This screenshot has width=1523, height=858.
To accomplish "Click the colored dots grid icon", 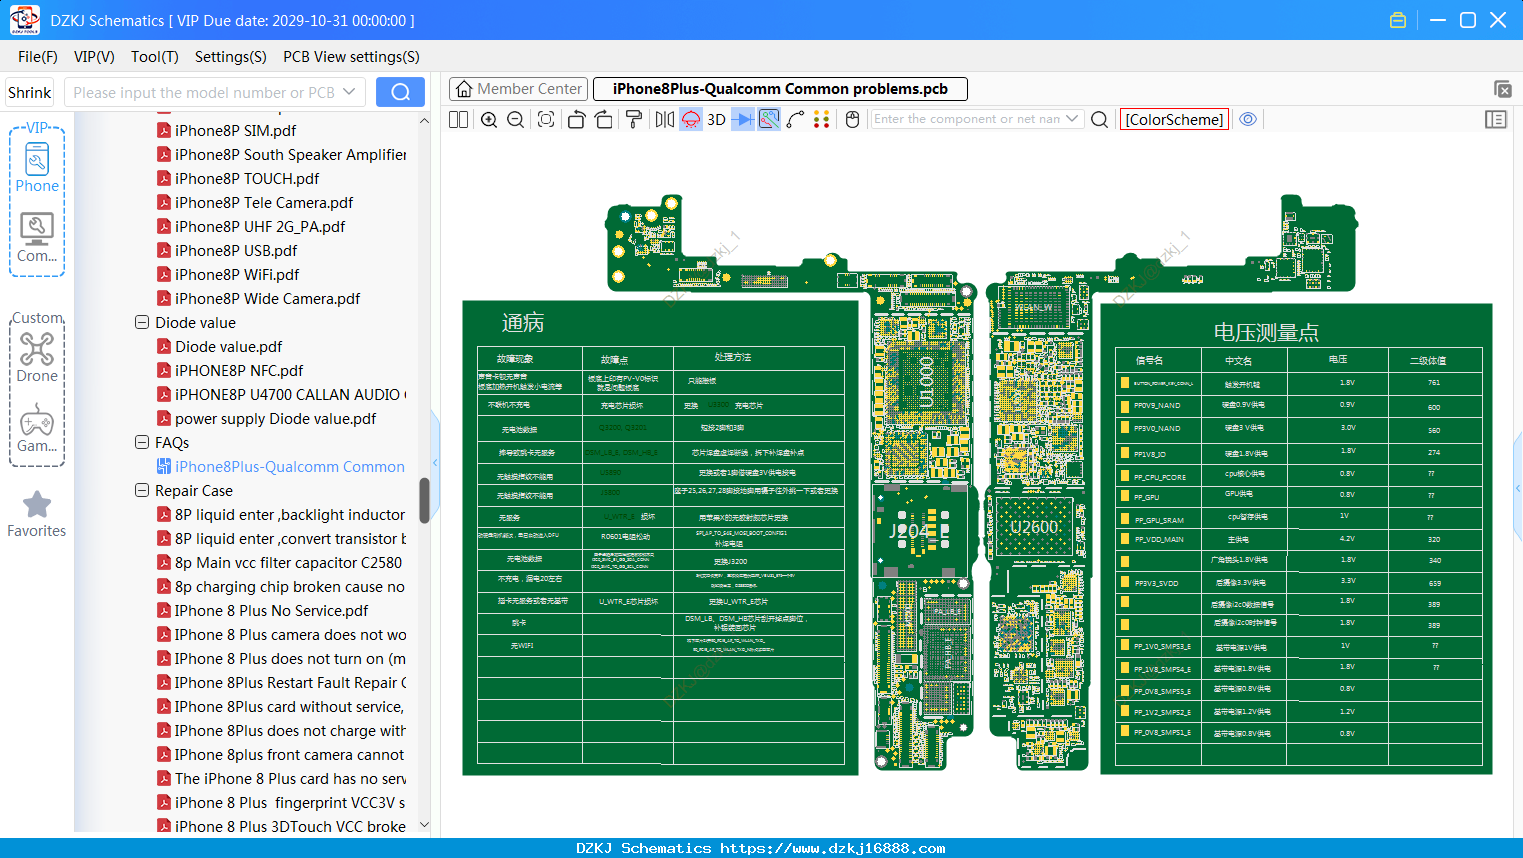I will (821, 120).
